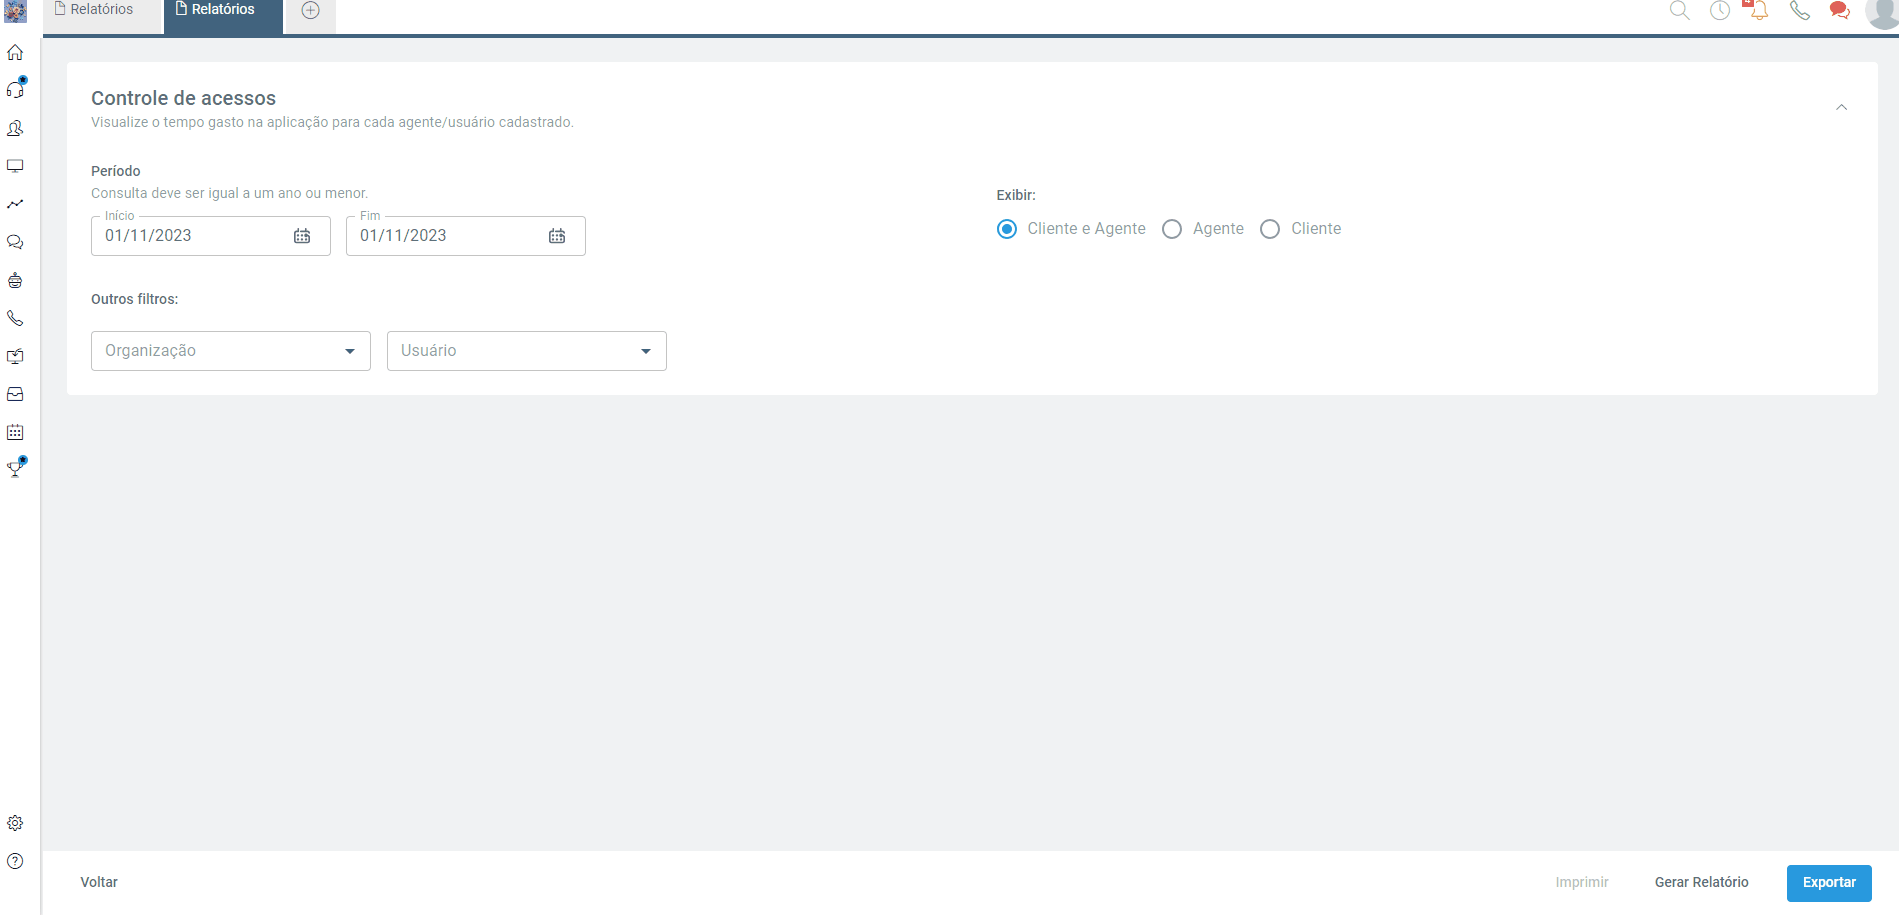
Task: Click the Outros filtros label
Action: pyautogui.click(x=135, y=299)
